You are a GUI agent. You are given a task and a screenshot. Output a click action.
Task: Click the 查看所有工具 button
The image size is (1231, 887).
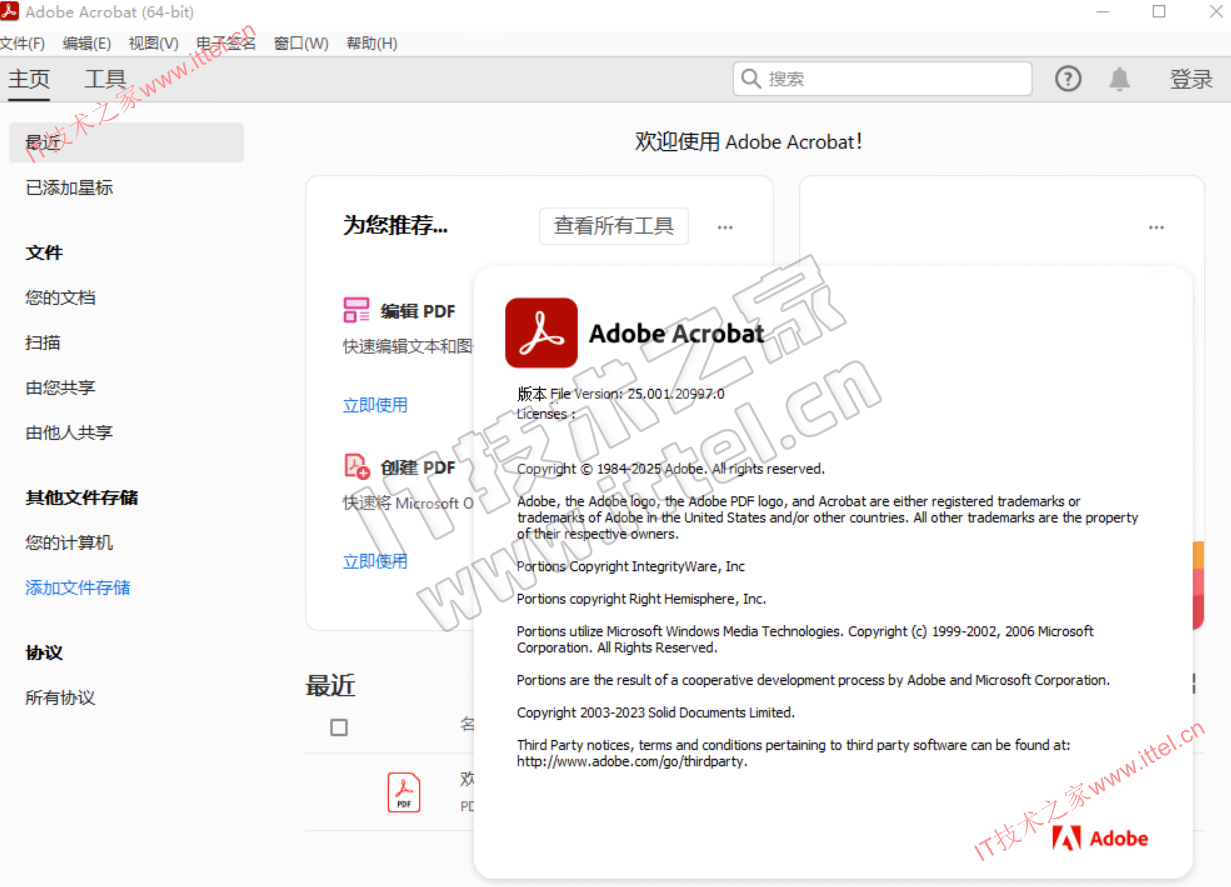point(613,226)
